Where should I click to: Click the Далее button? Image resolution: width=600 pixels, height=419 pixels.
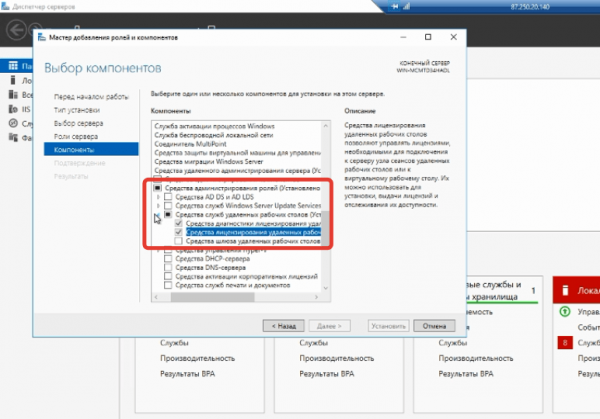tap(329, 326)
